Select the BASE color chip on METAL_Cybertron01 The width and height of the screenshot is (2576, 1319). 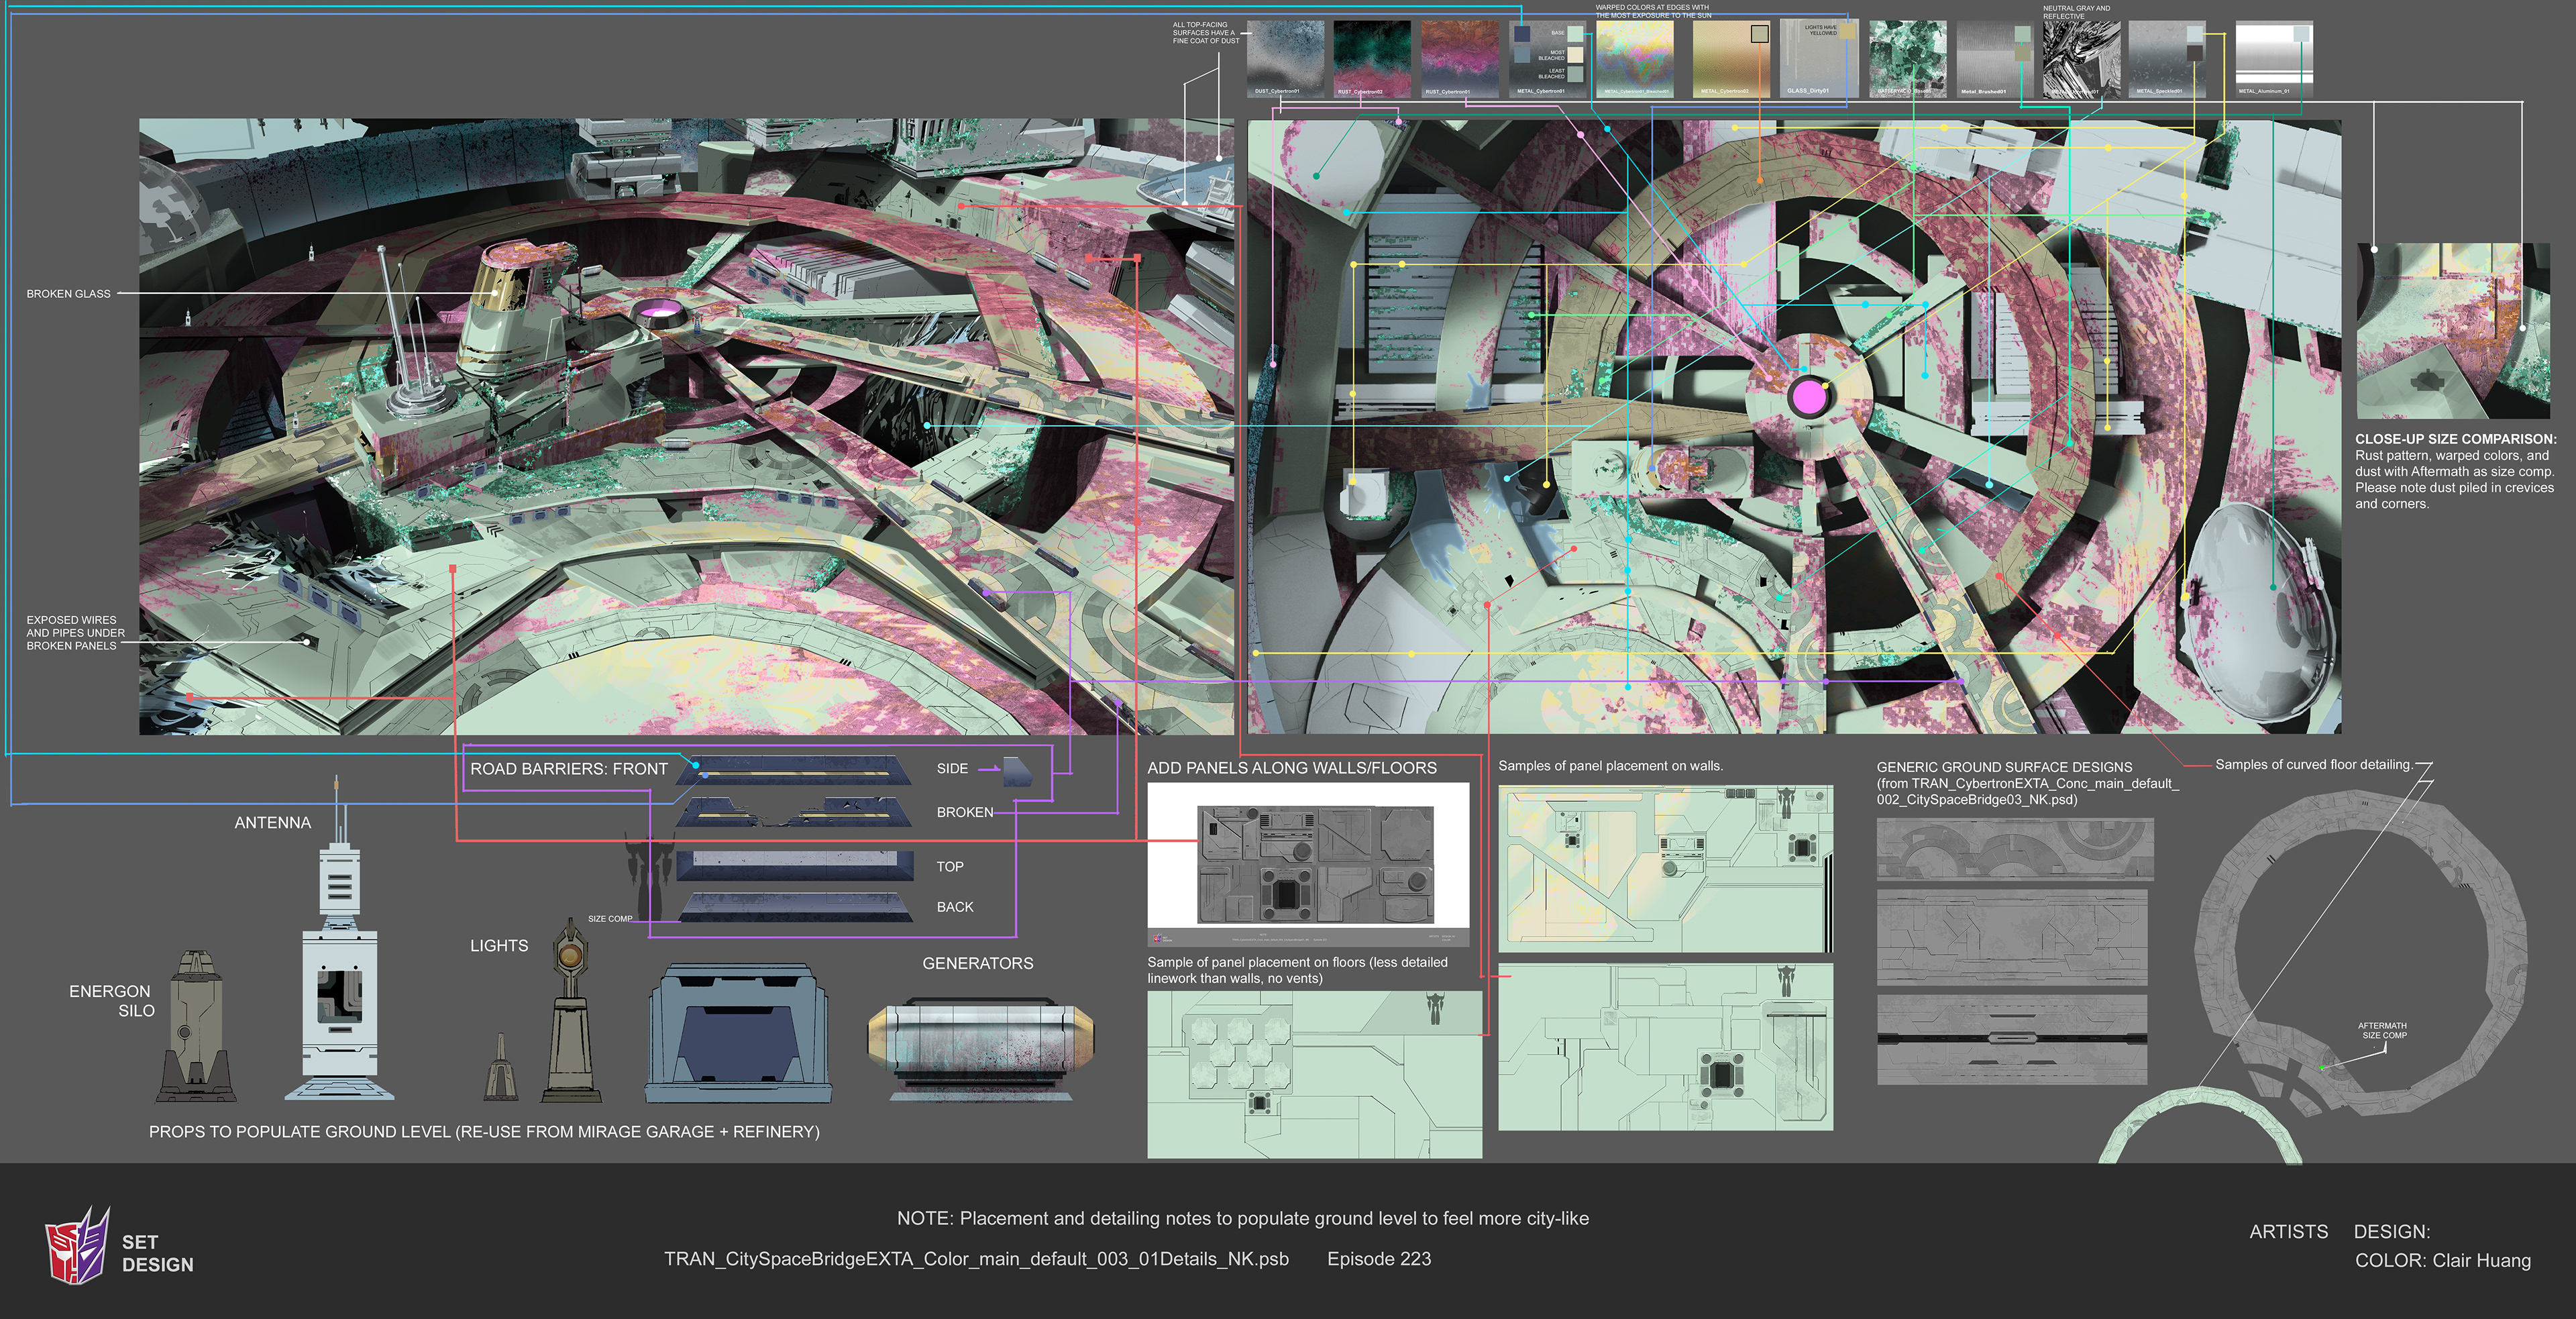click(1576, 33)
